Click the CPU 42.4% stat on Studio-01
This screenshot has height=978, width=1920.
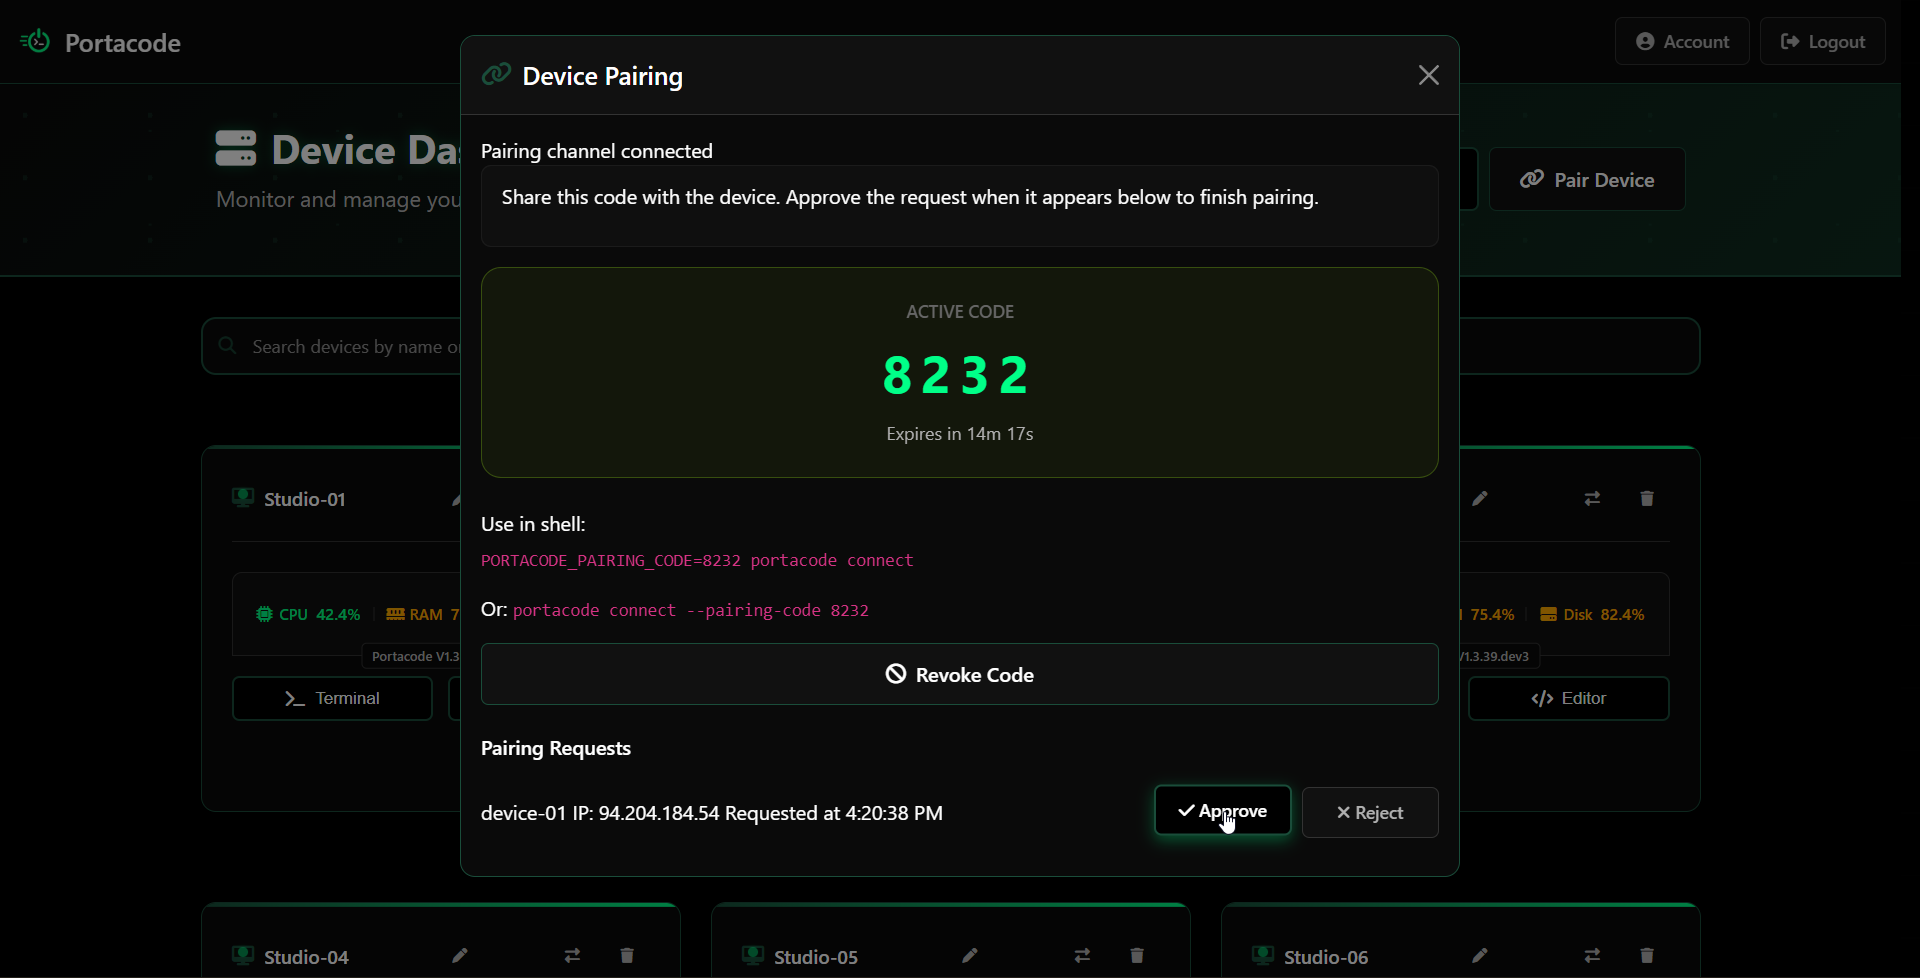308,614
